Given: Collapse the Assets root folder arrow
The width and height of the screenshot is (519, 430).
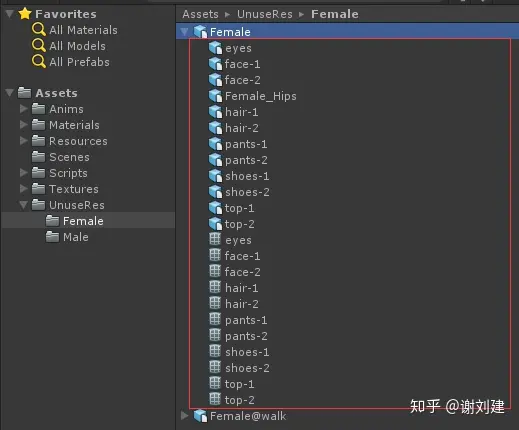Looking at the screenshot, I should click(x=10, y=93).
